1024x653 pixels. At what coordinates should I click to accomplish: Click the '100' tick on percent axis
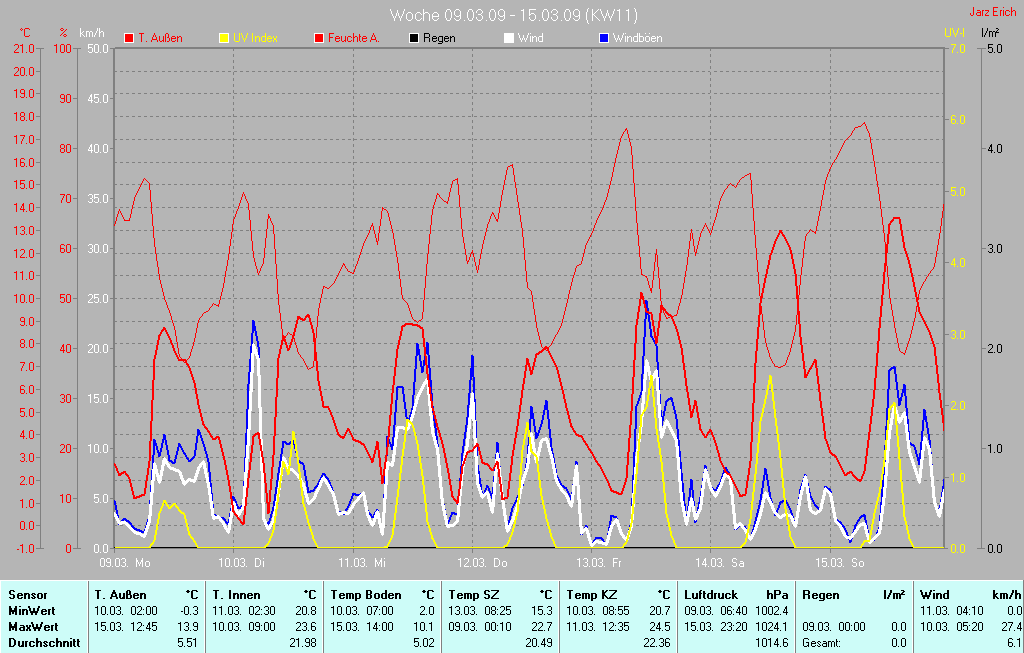click(x=63, y=48)
